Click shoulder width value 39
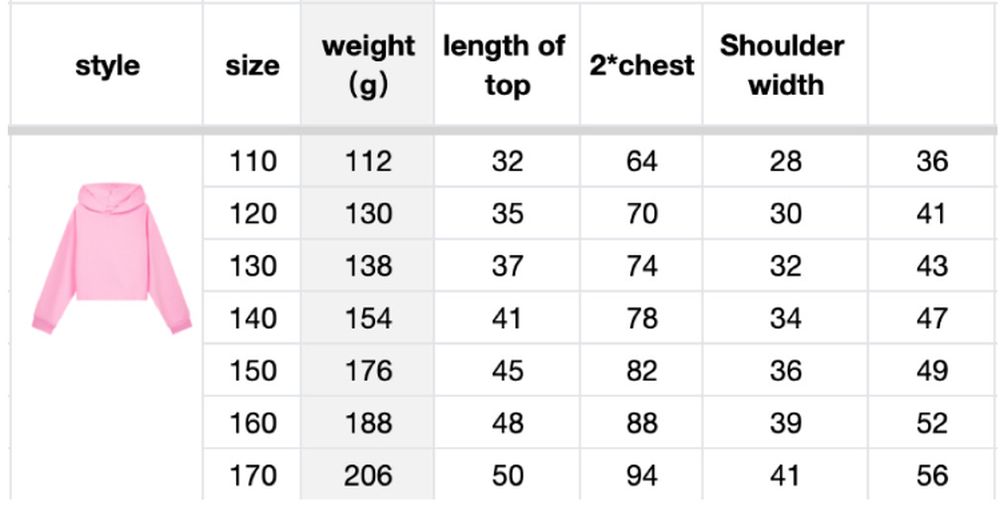The image size is (1000, 506). pyautogui.click(x=785, y=423)
